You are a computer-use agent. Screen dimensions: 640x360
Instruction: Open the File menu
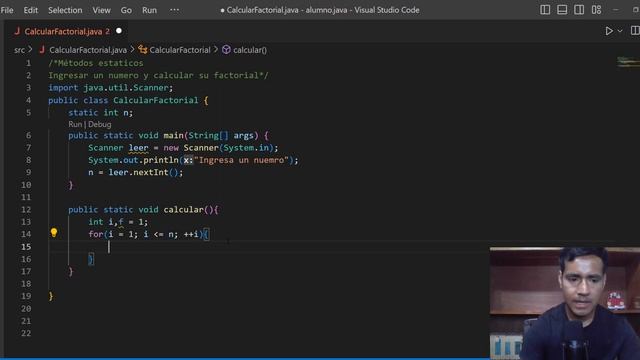(x=7, y=10)
